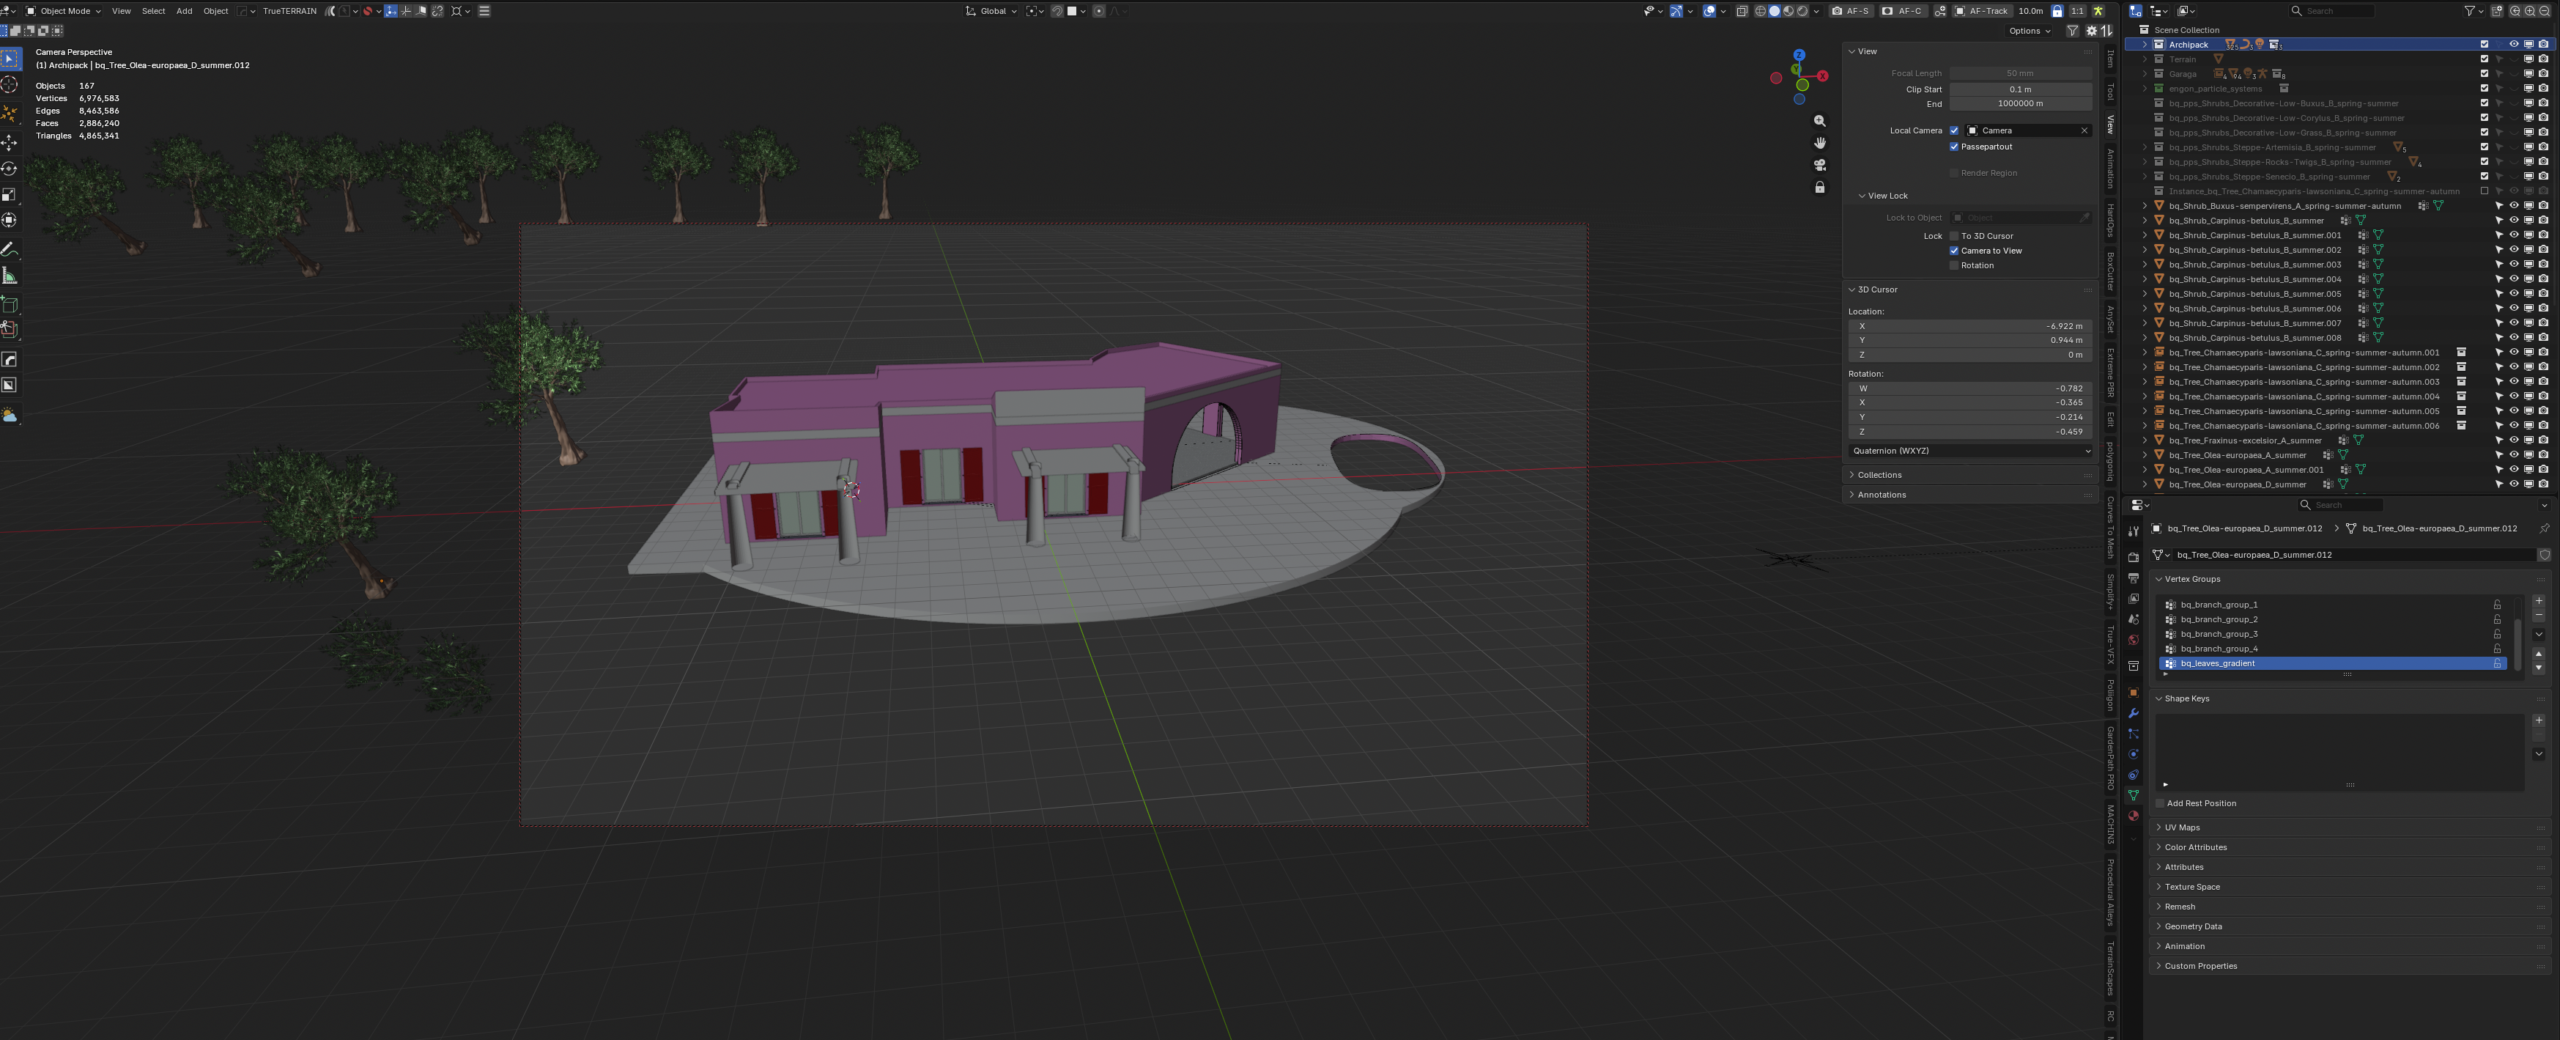Click the outliner filter funnel icon
This screenshot has height=1040, width=2560.
[x=2469, y=11]
